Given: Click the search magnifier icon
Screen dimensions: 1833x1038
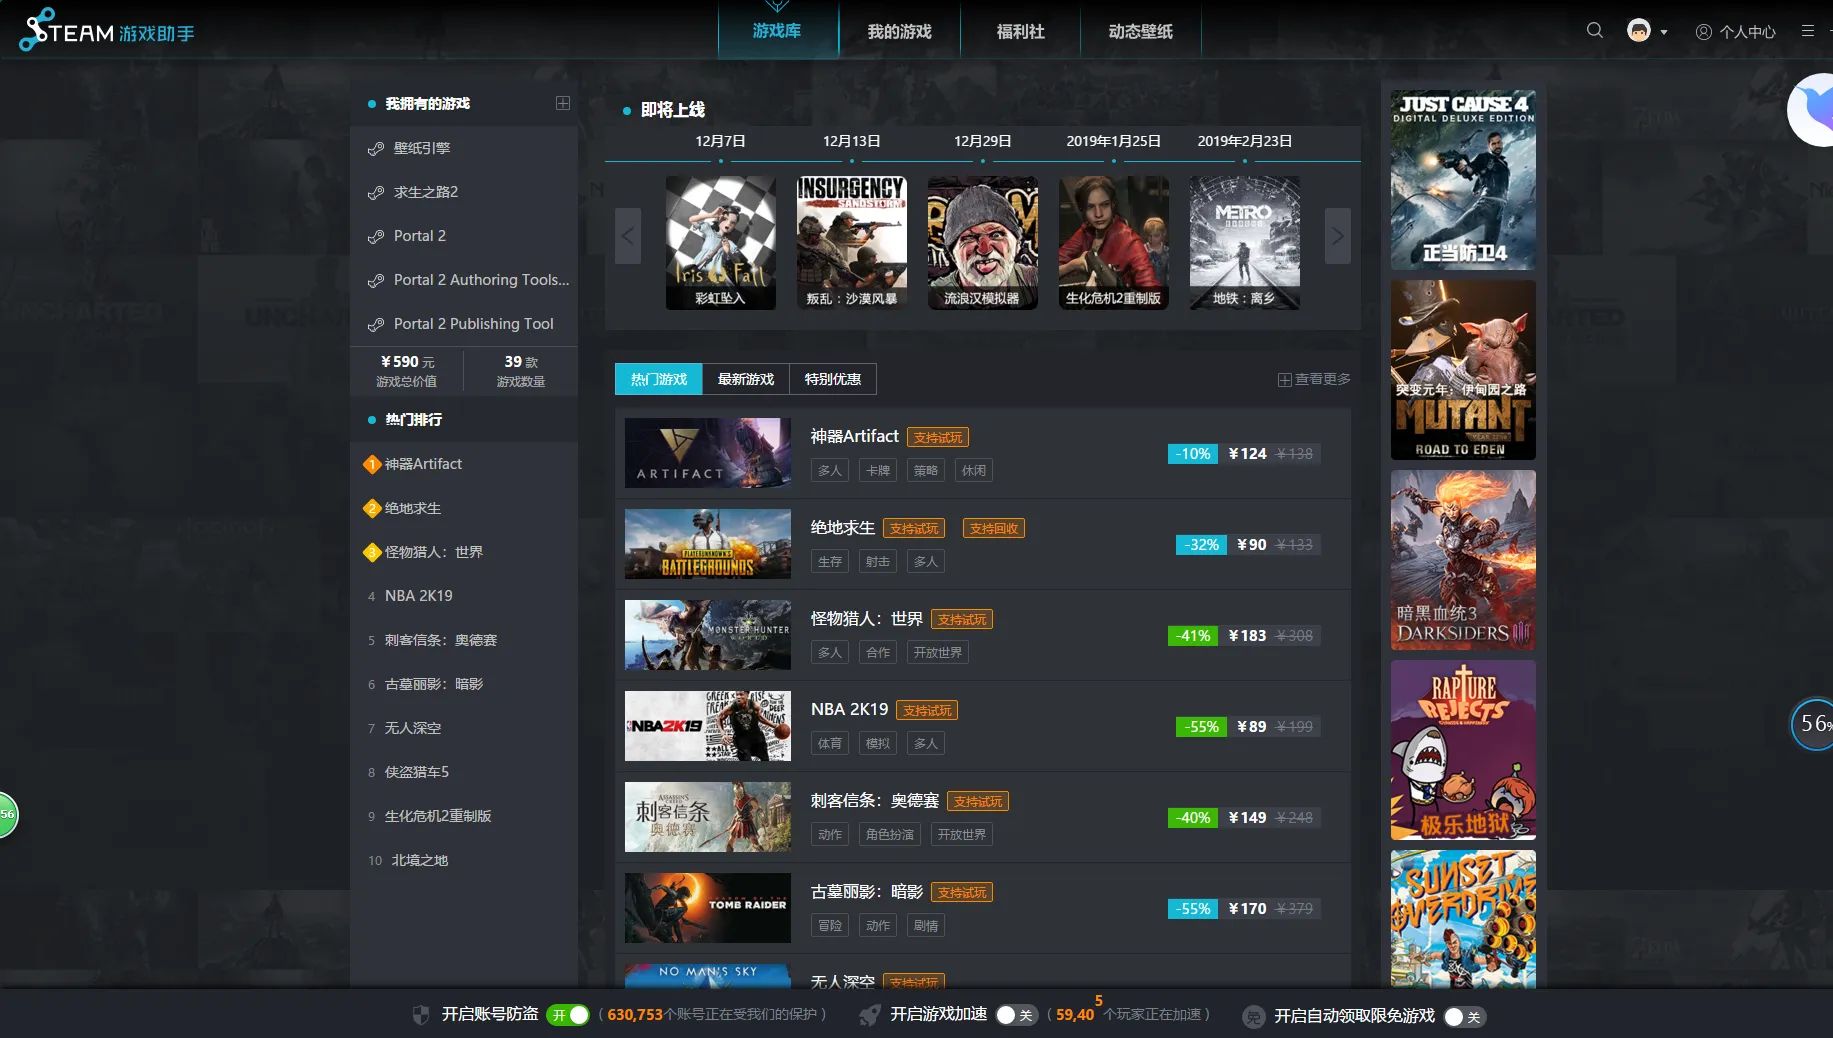Looking at the screenshot, I should tap(1594, 30).
